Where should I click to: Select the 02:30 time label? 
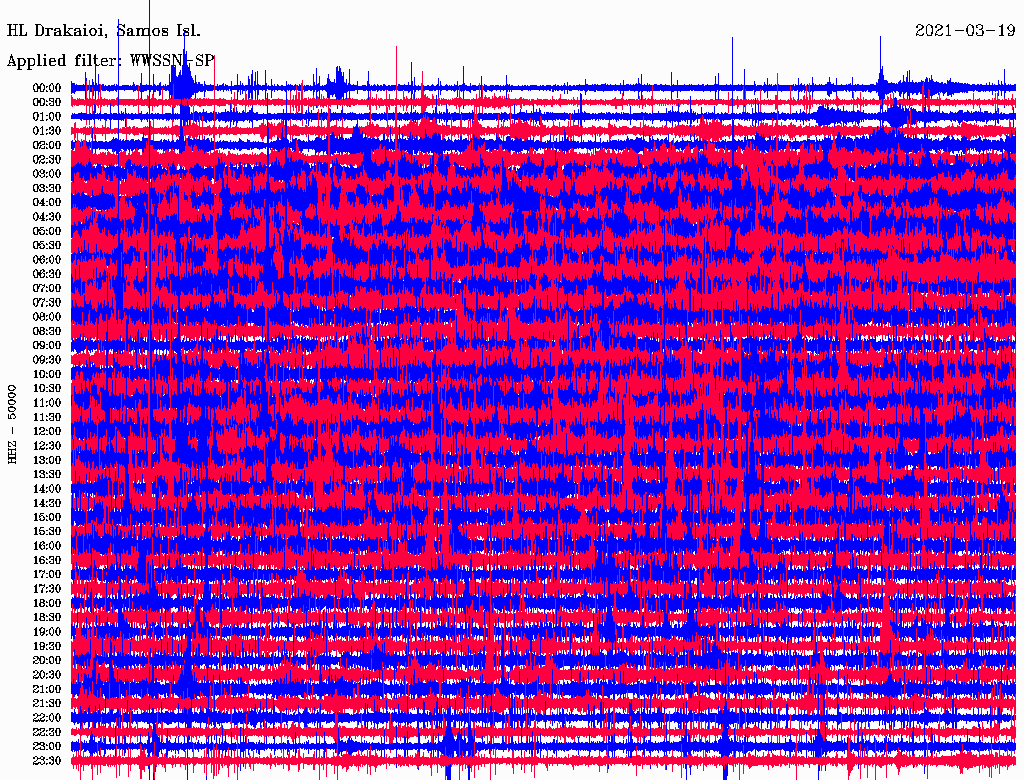coord(47,159)
